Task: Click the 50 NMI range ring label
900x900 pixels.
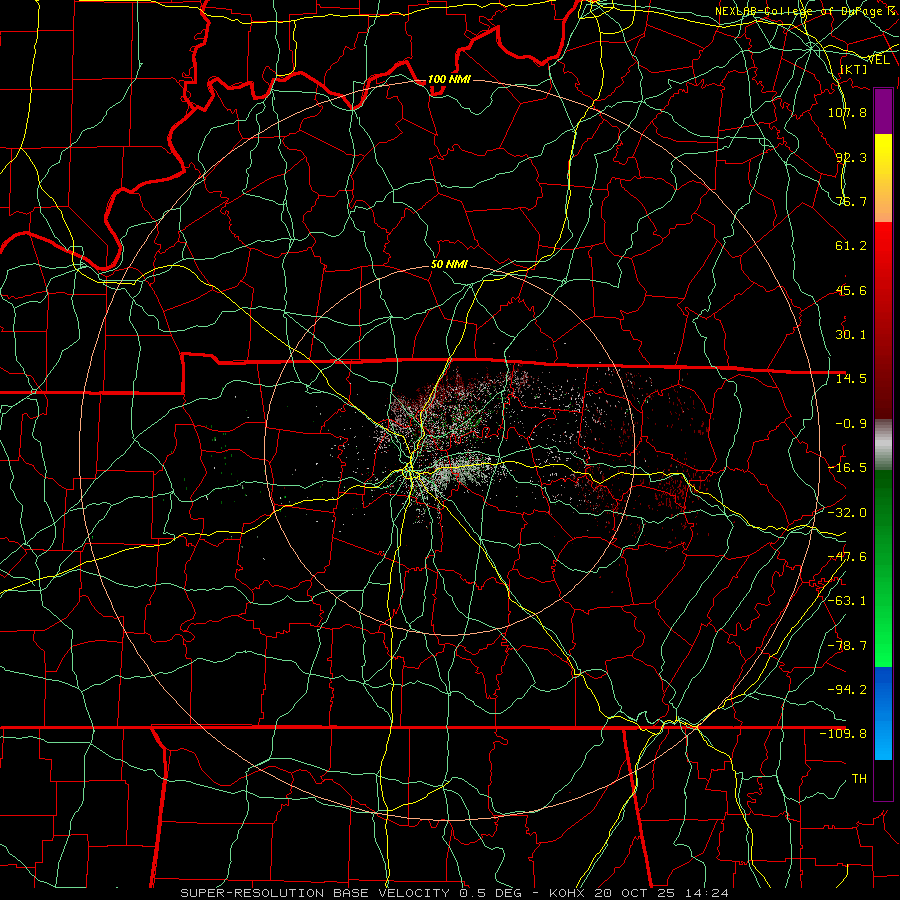Action: (449, 264)
